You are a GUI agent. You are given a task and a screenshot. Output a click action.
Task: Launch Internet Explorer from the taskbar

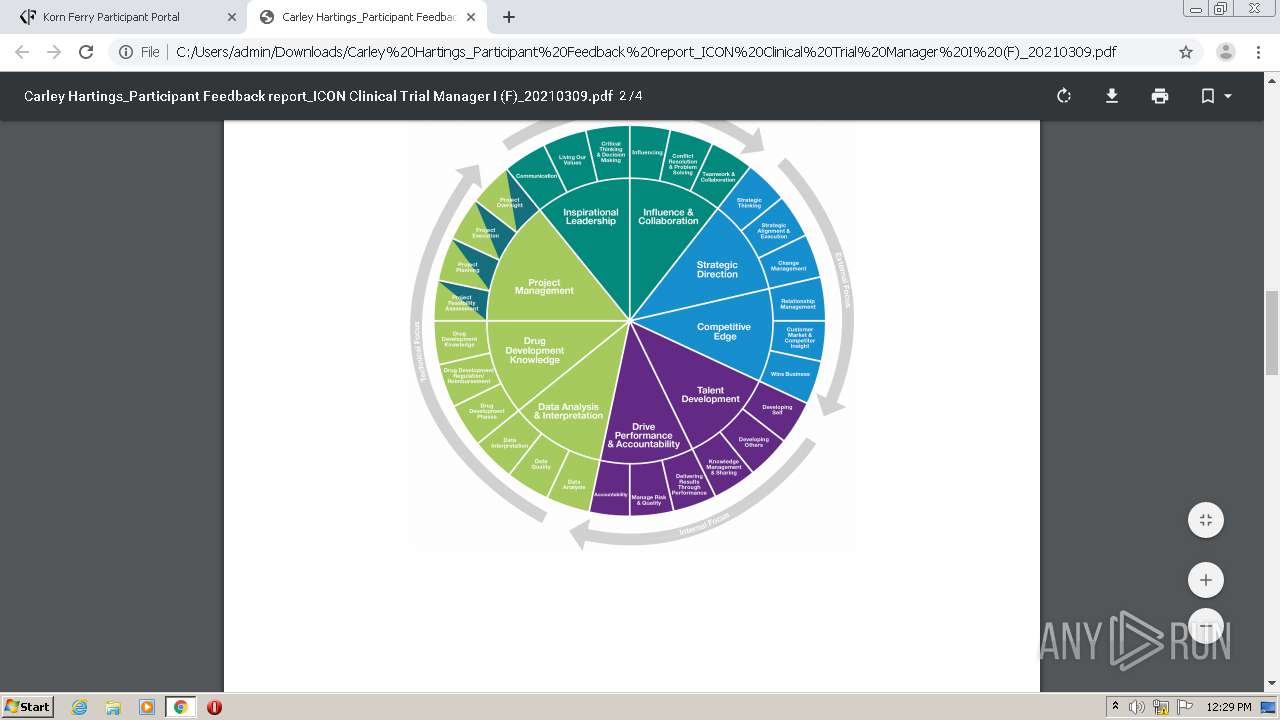[80, 707]
